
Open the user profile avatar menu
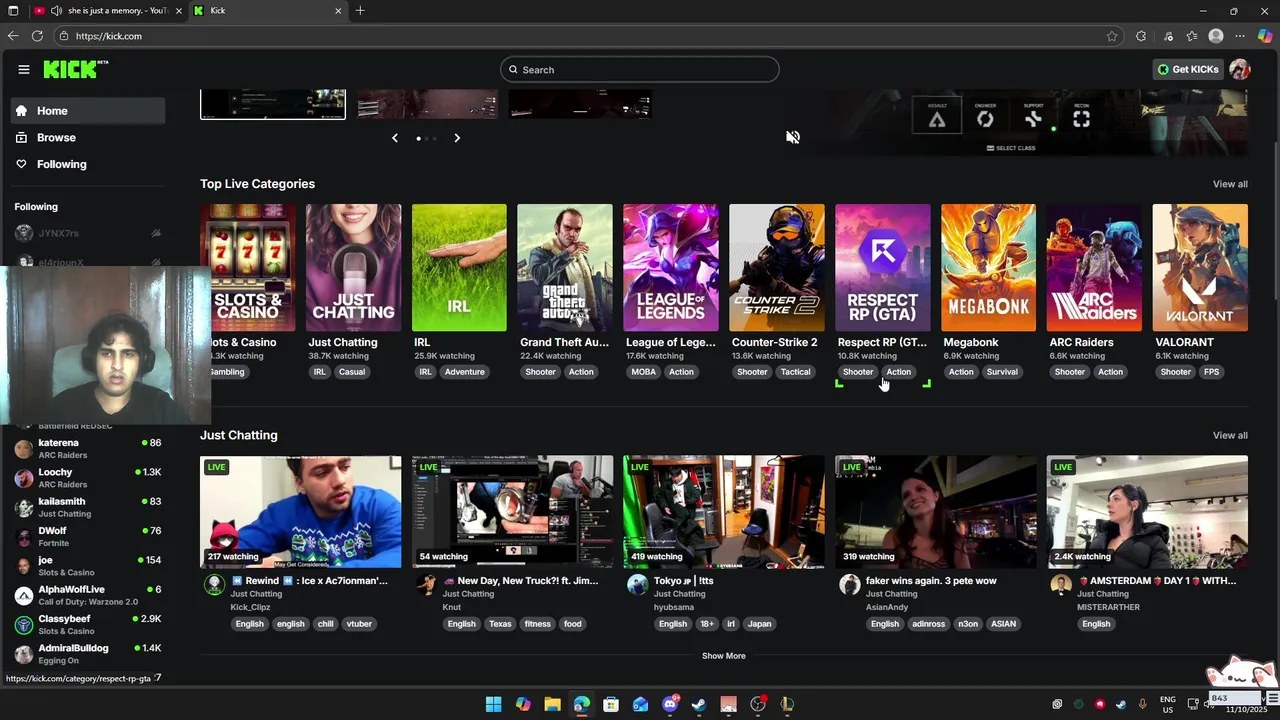click(x=1240, y=69)
